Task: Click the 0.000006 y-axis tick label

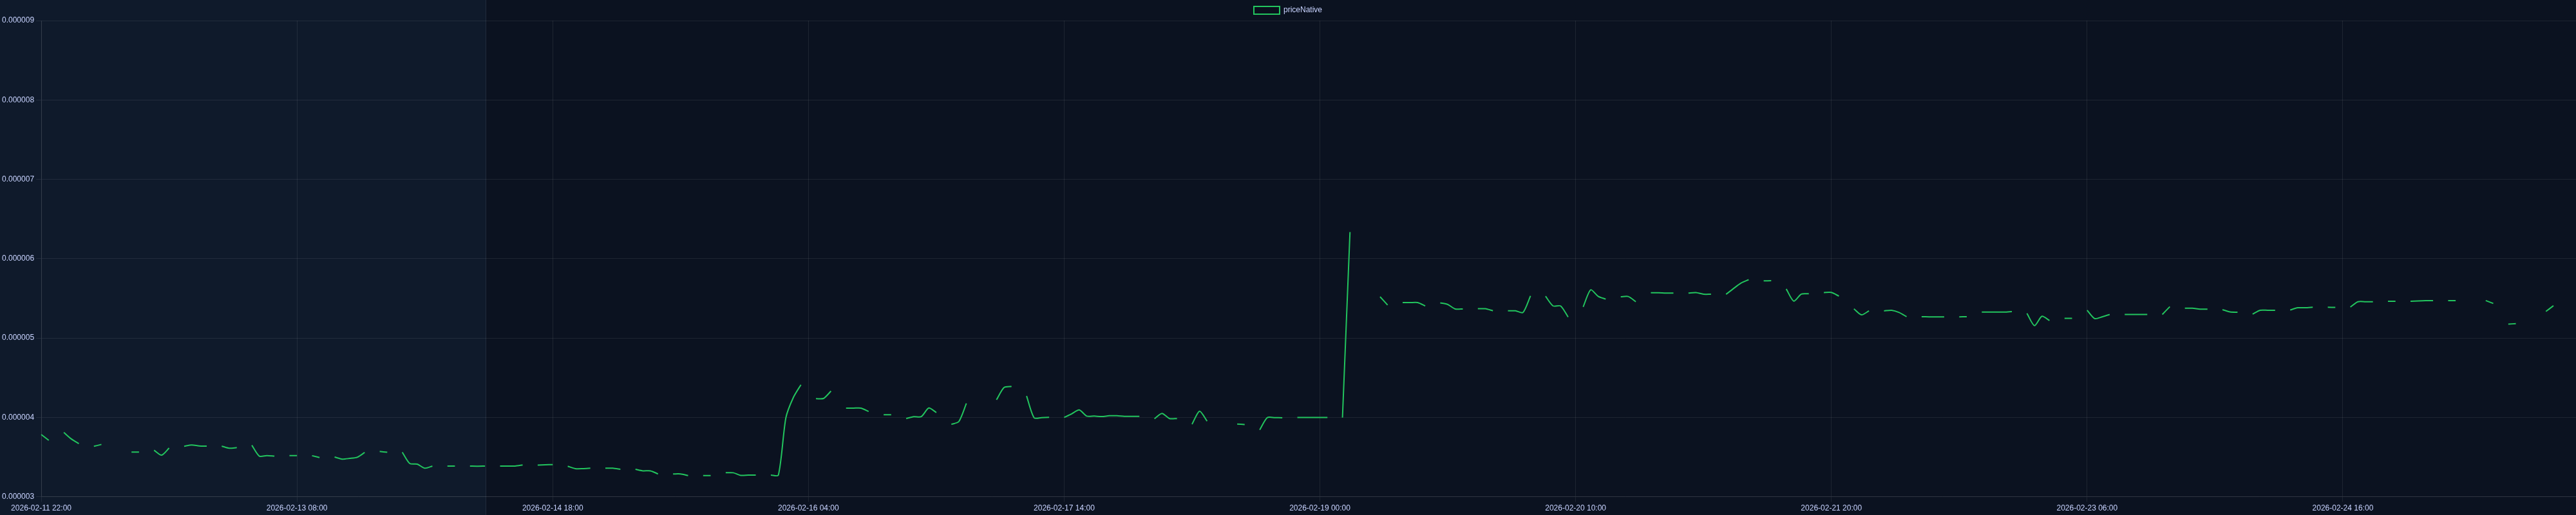Action: (x=18, y=258)
